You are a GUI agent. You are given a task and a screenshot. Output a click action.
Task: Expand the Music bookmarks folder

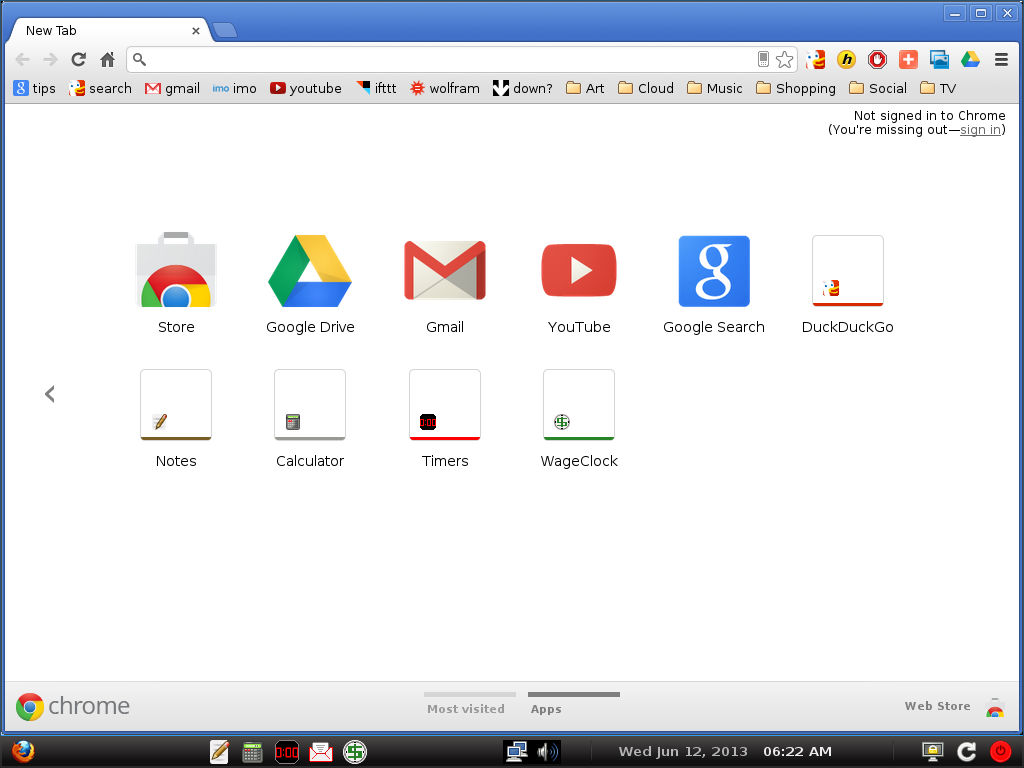[x=714, y=88]
